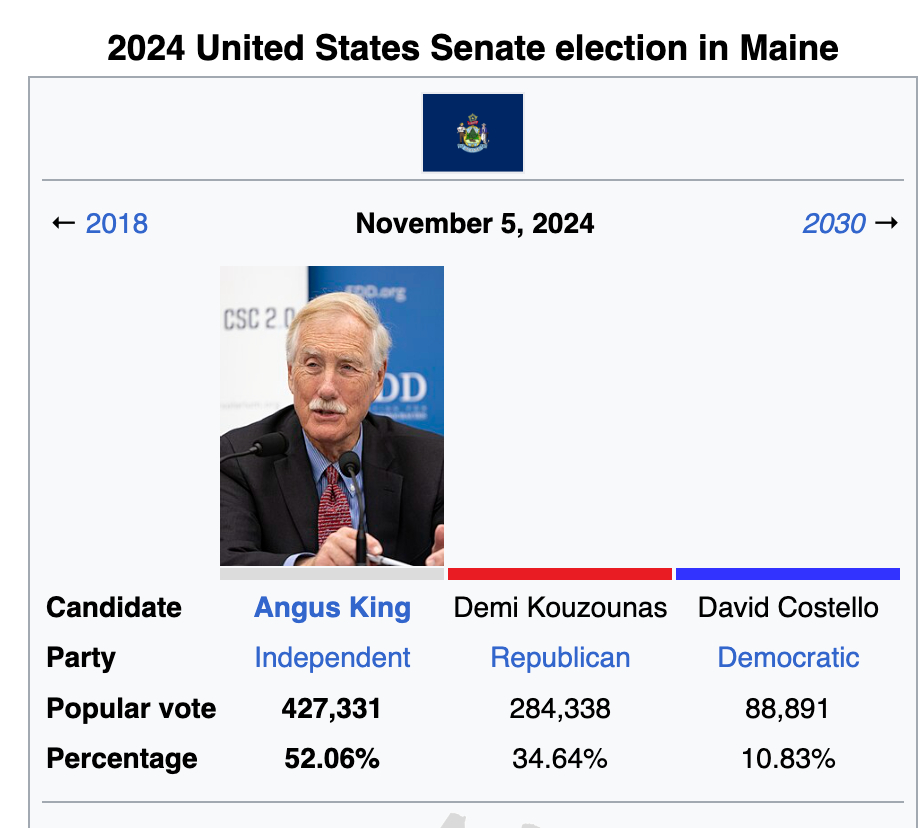This screenshot has width=920, height=828.
Task: Click the gray Independent color bar
Action: click(332, 574)
